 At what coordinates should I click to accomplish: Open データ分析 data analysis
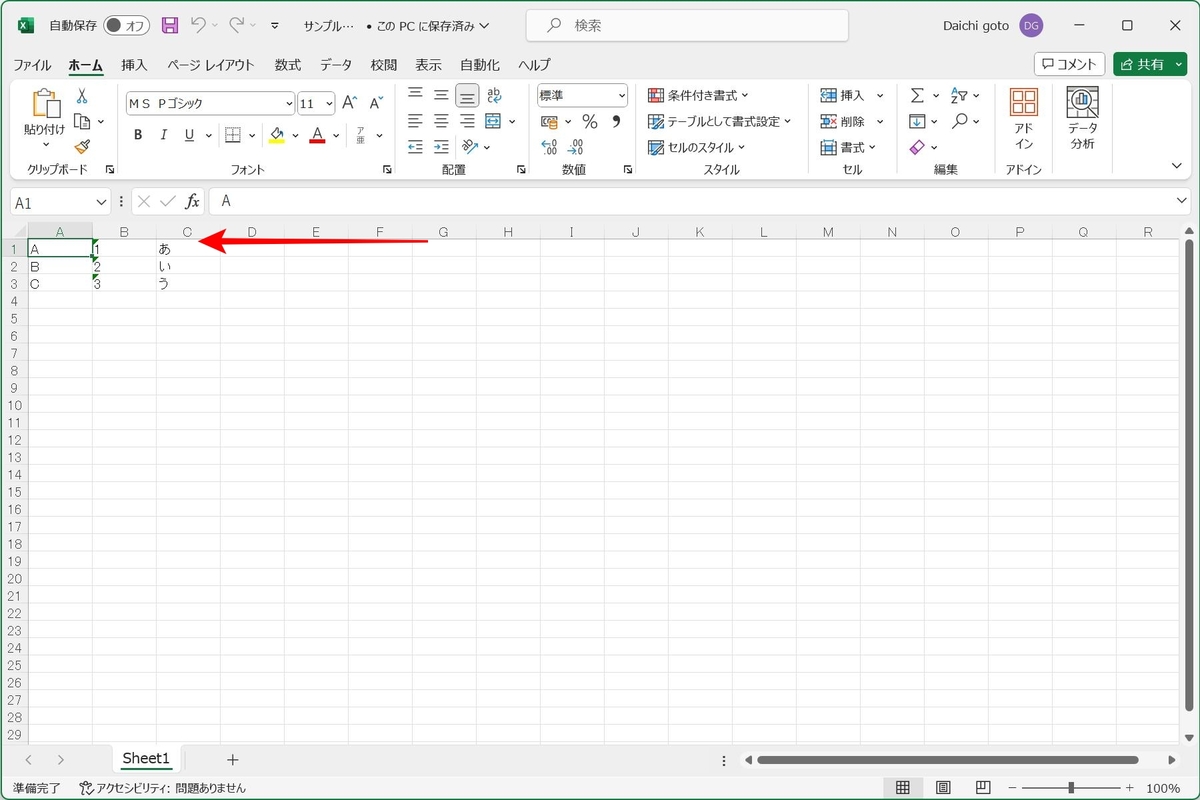point(1082,118)
